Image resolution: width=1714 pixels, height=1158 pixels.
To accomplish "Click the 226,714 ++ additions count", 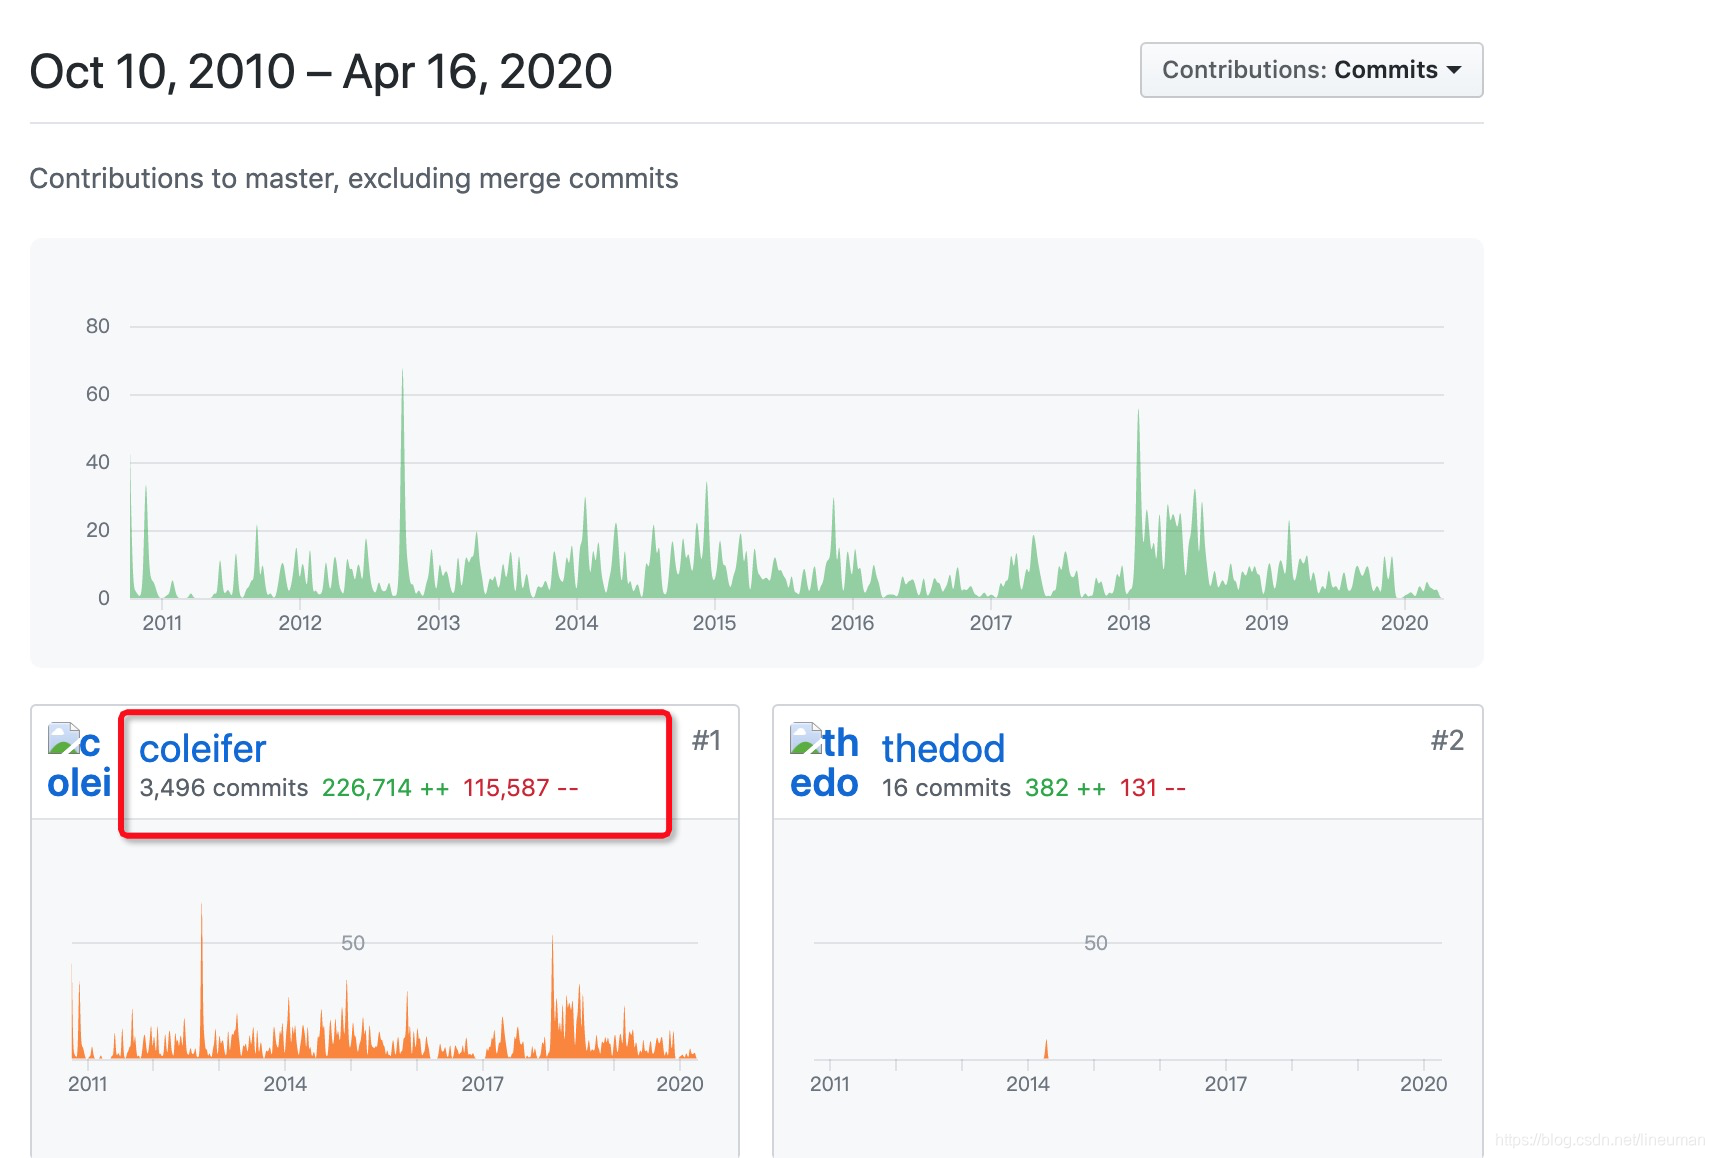I will point(385,788).
